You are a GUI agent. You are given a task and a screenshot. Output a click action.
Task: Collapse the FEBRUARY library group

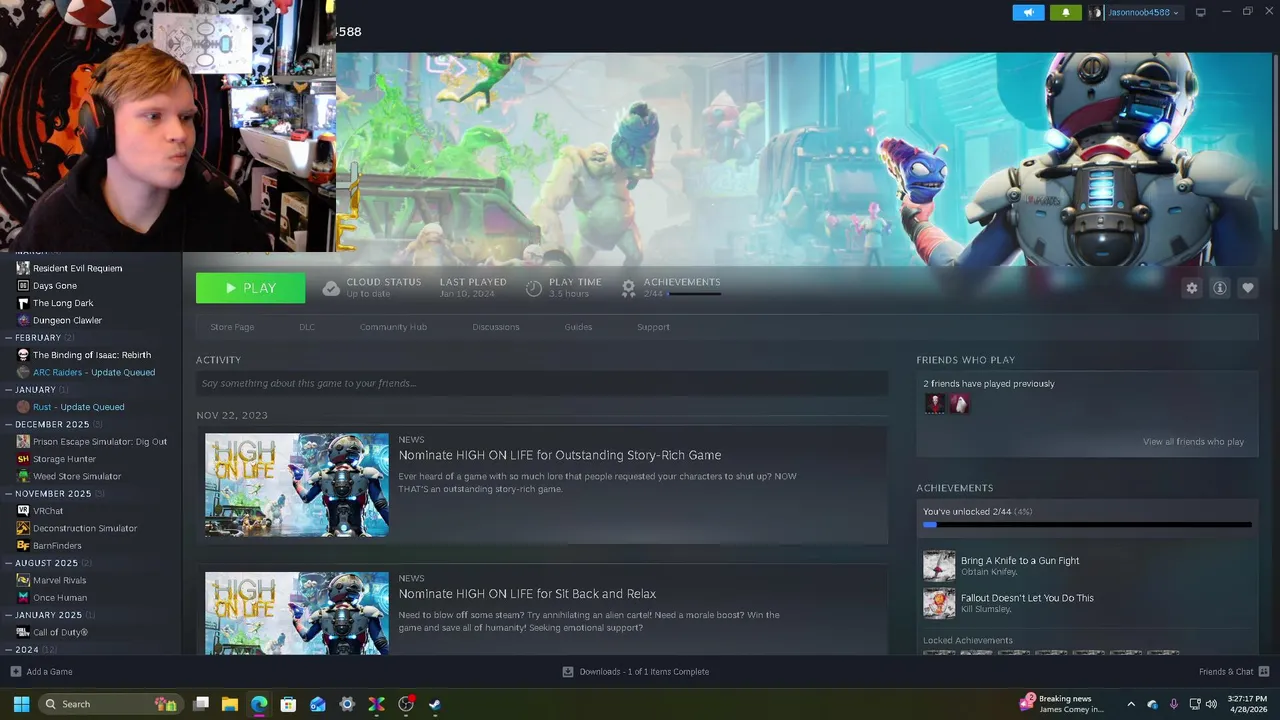click(9, 338)
